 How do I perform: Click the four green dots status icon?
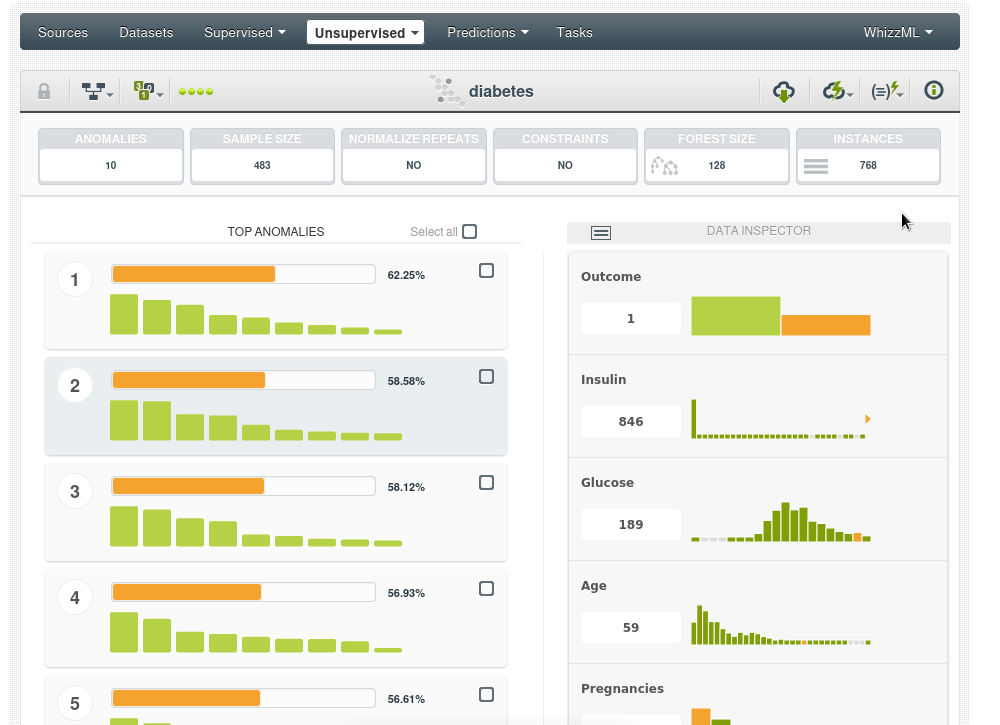point(196,92)
